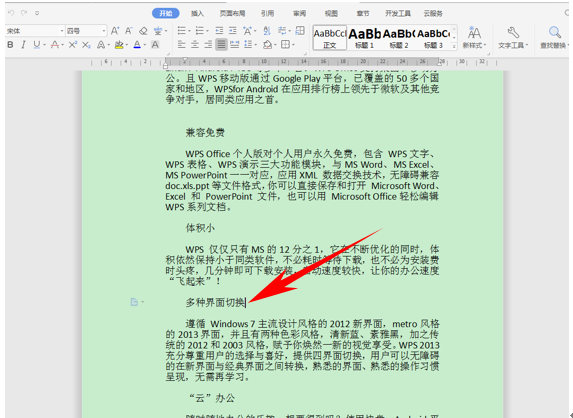Viewport: 573px width, 418px height.
Task: Toggle subscript X₂ formatting
Action: pyautogui.click(x=86, y=45)
